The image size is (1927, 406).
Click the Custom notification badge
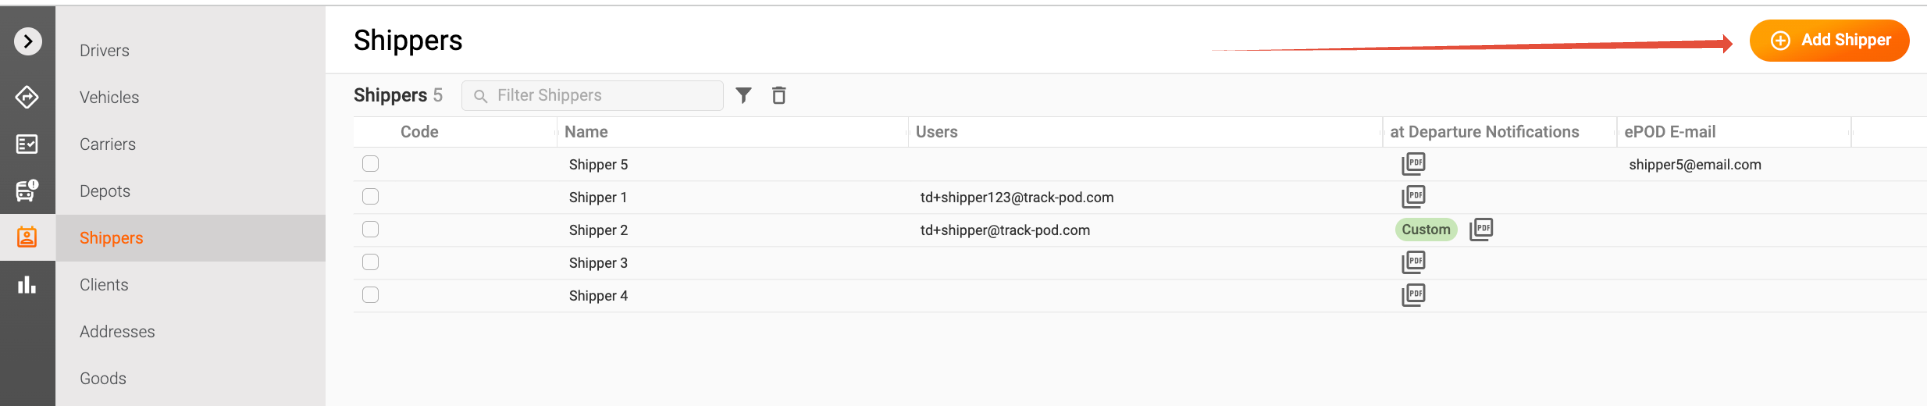tap(1425, 230)
